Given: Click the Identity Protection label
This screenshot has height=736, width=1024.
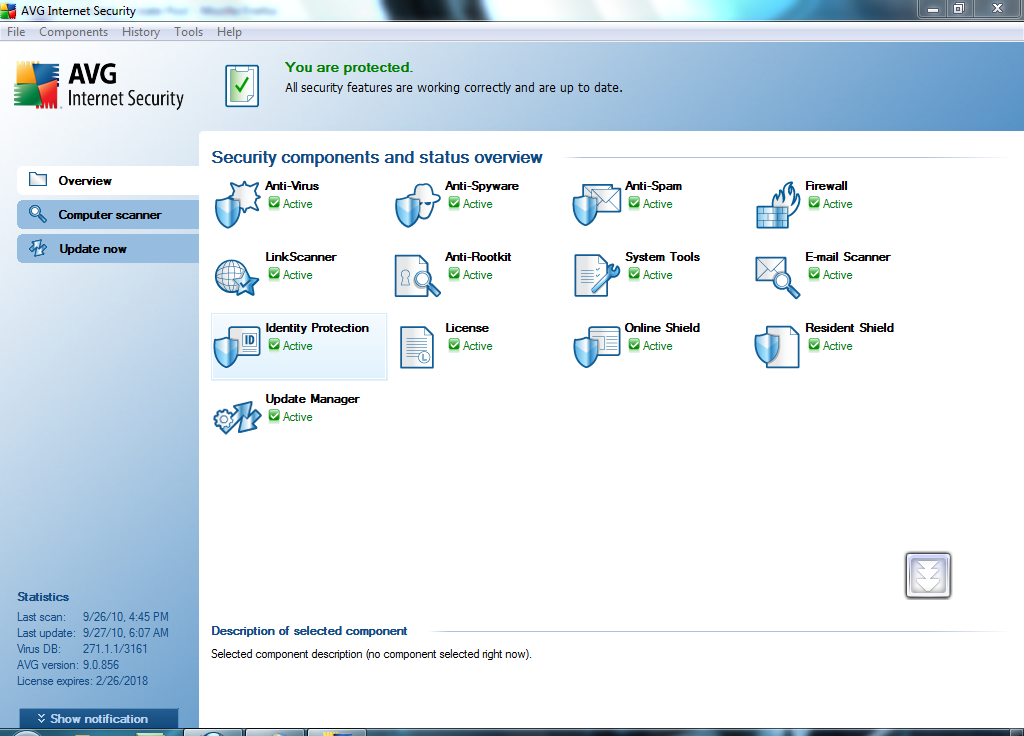Looking at the screenshot, I should point(317,328).
